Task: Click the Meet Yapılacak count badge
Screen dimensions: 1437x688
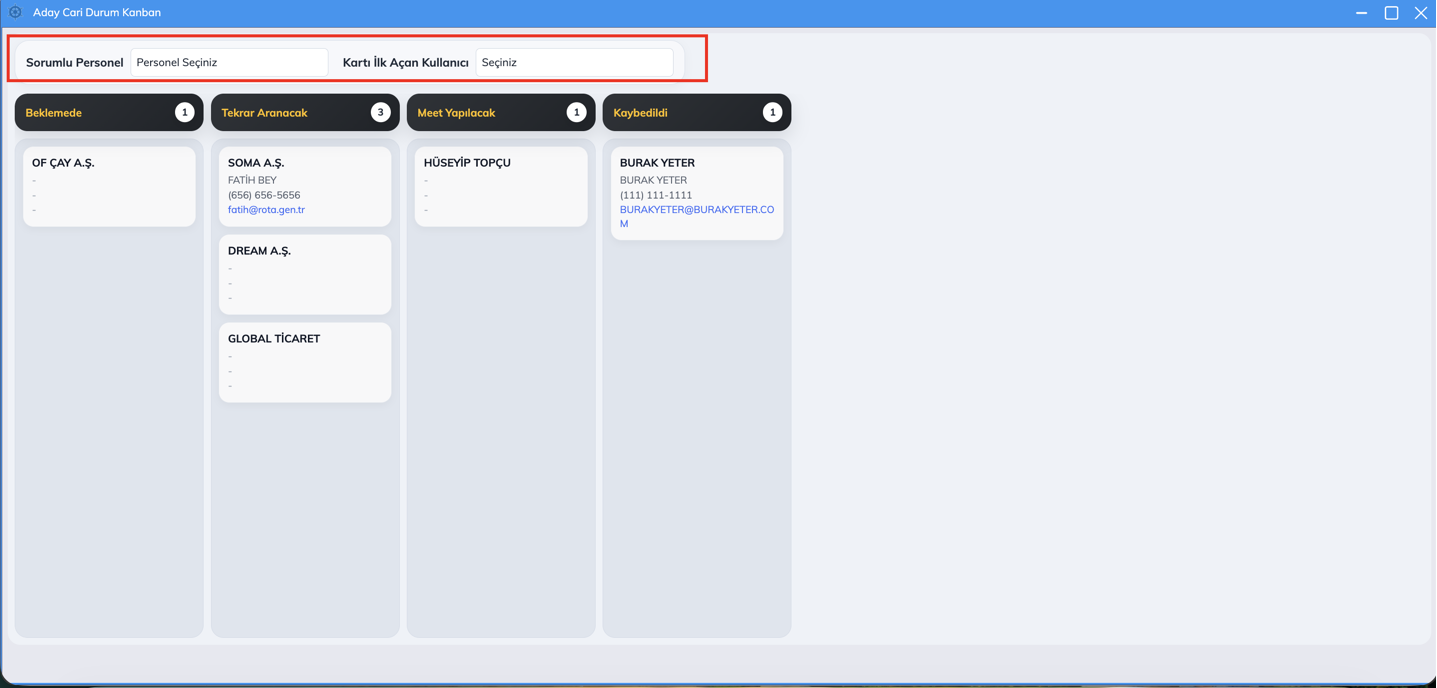Action: (x=576, y=113)
